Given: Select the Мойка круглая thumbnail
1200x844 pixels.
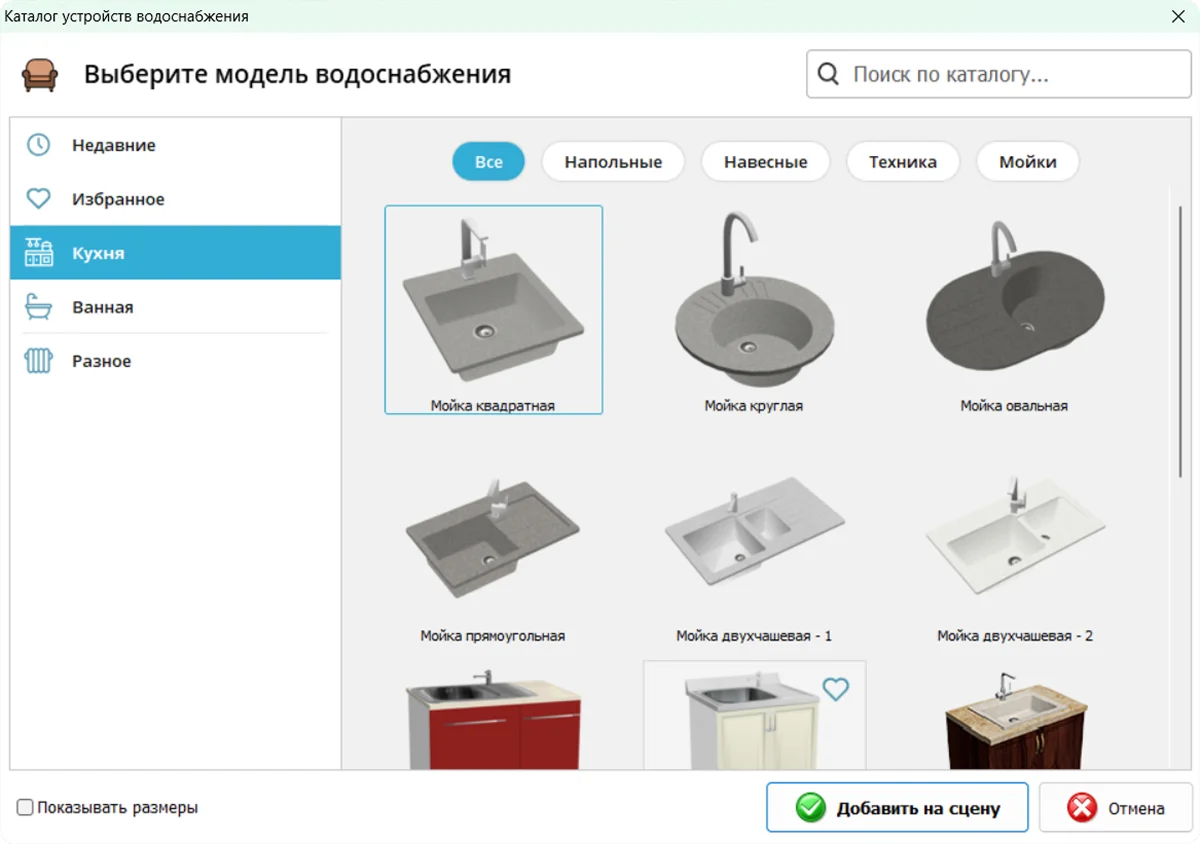Looking at the screenshot, I should 754,300.
